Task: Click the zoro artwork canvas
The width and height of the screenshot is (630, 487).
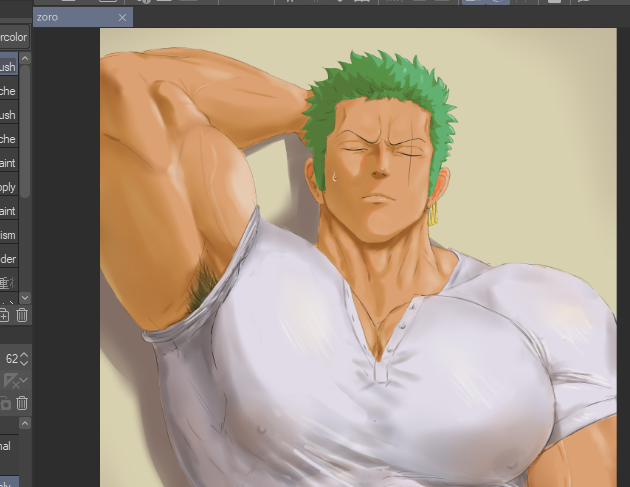Action: (x=358, y=258)
